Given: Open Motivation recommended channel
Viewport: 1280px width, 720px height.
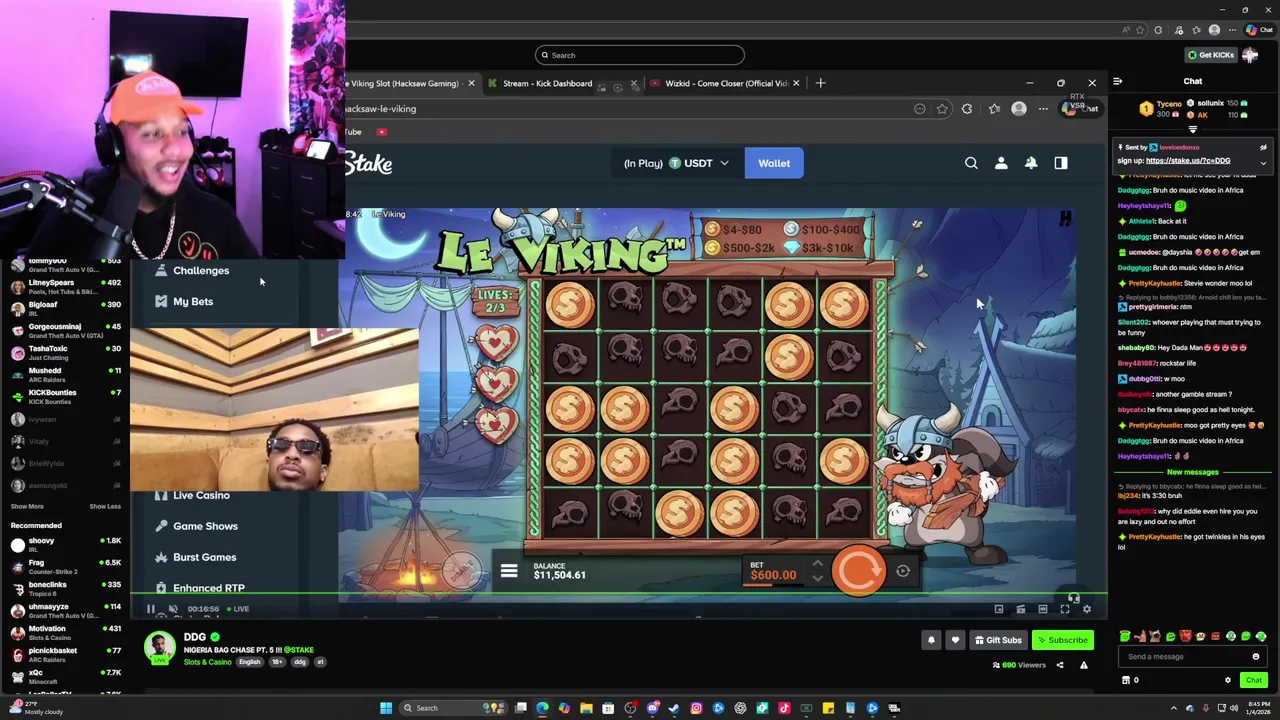Looking at the screenshot, I should coord(66,633).
